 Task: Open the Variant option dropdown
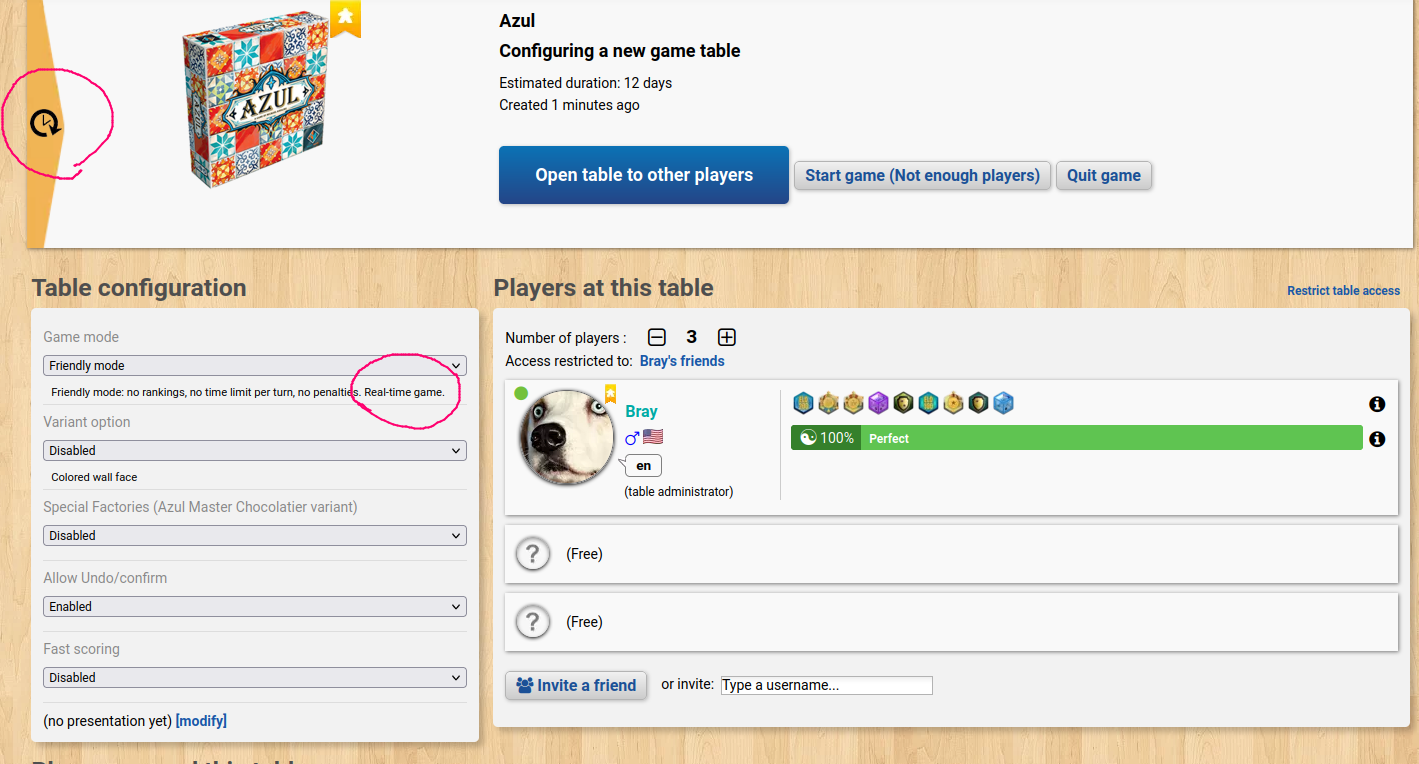tap(255, 451)
